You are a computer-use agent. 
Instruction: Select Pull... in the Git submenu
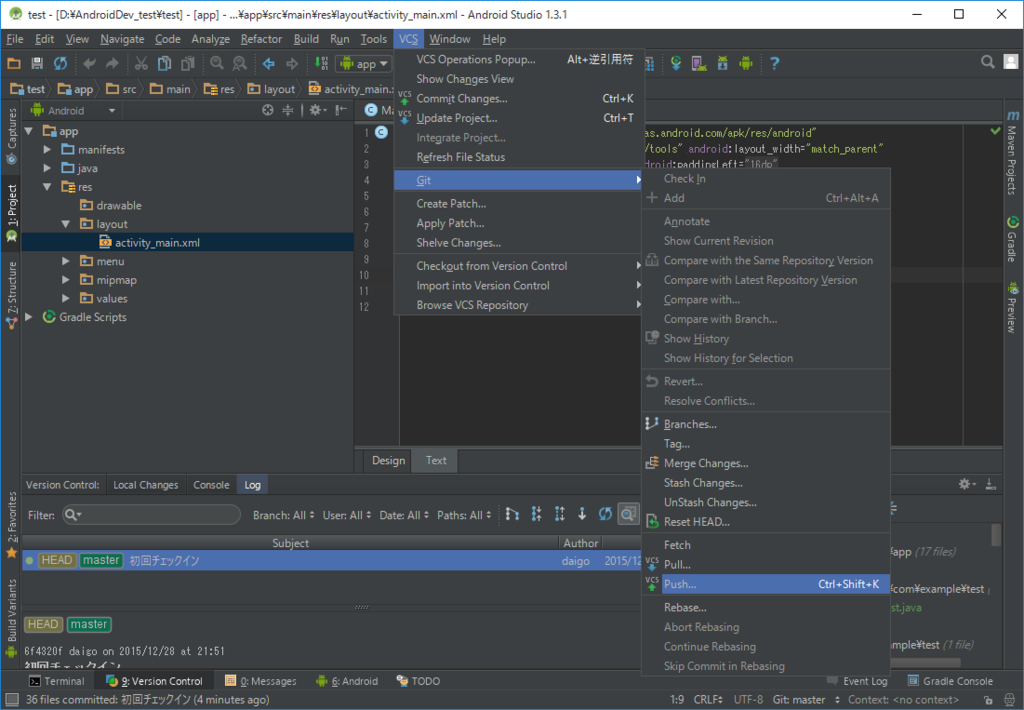click(766, 565)
